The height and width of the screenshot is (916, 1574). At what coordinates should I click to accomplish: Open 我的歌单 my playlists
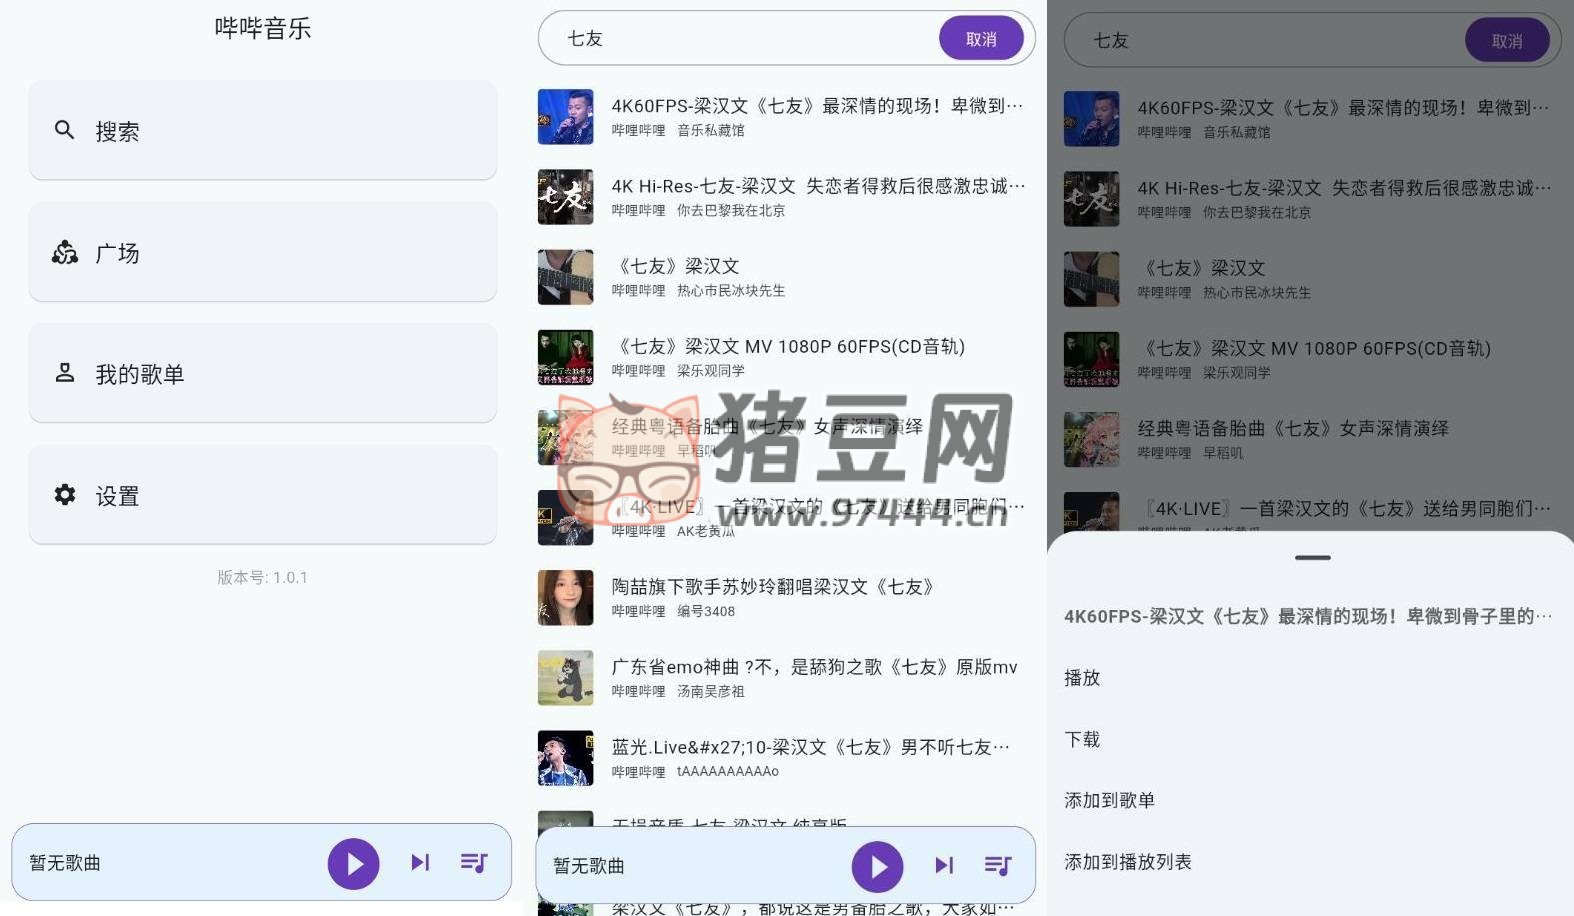(262, 374)
